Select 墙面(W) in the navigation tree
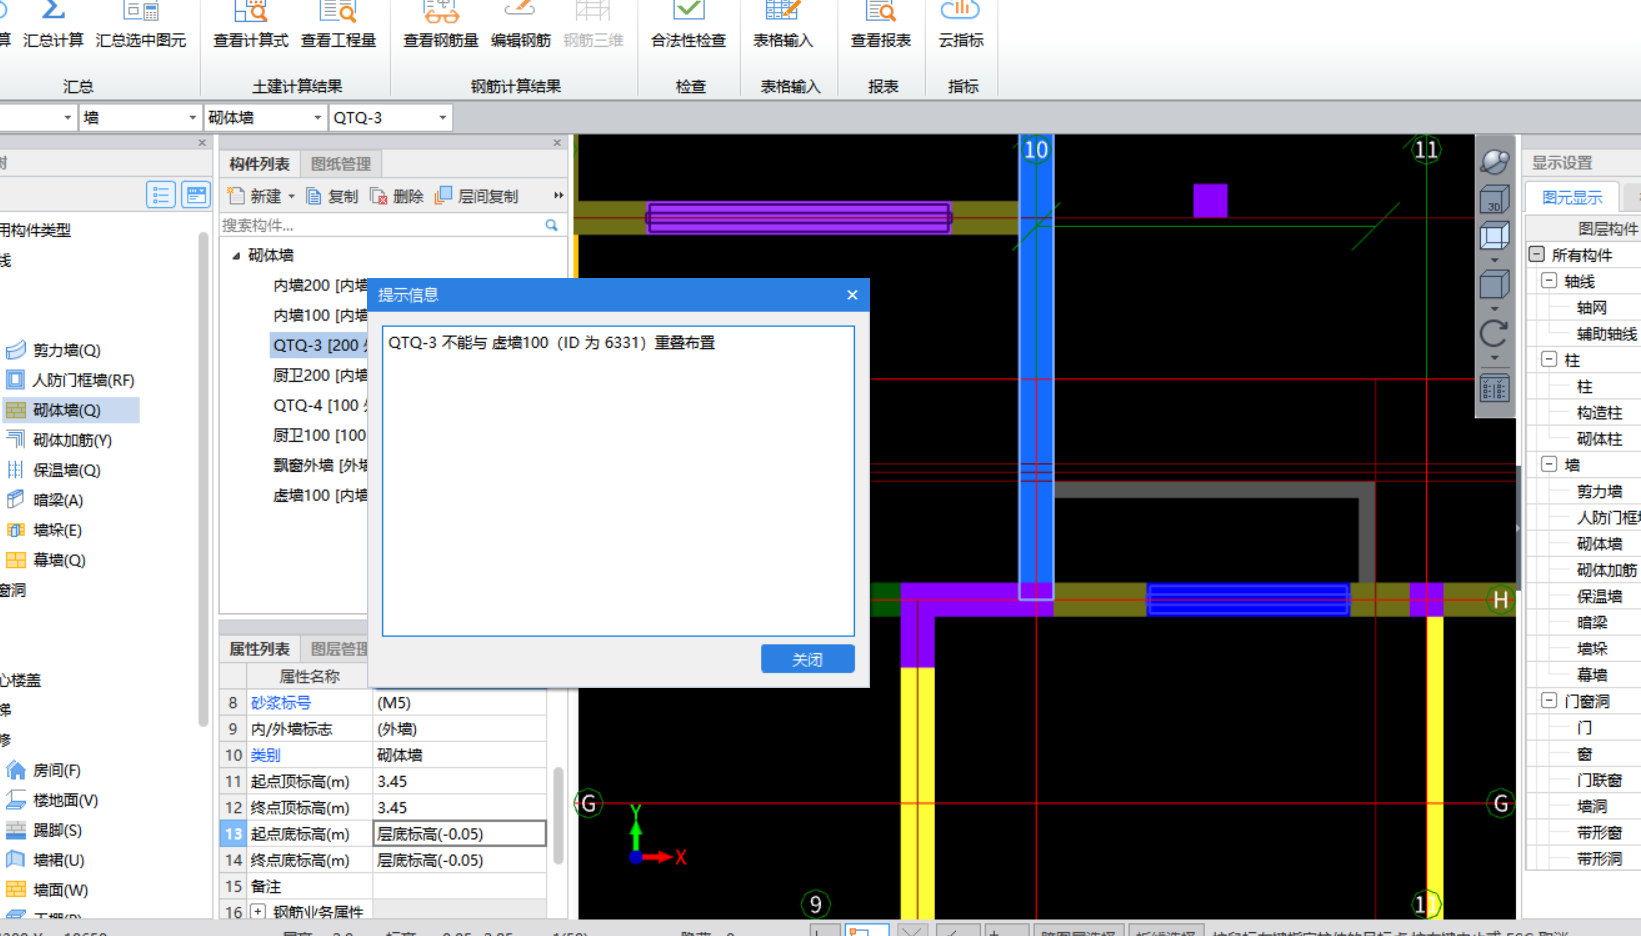 pyautogui.click(x=48, y=890)
